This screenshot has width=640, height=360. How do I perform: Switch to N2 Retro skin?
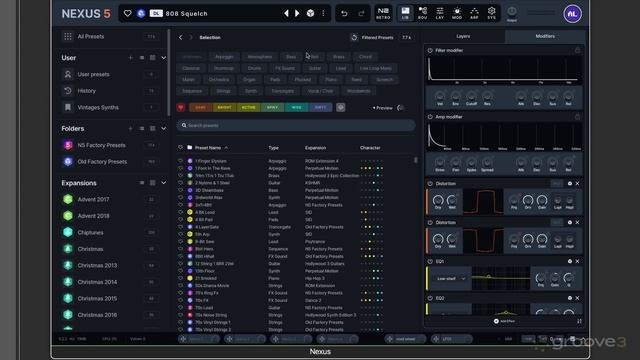coord(383,13)
